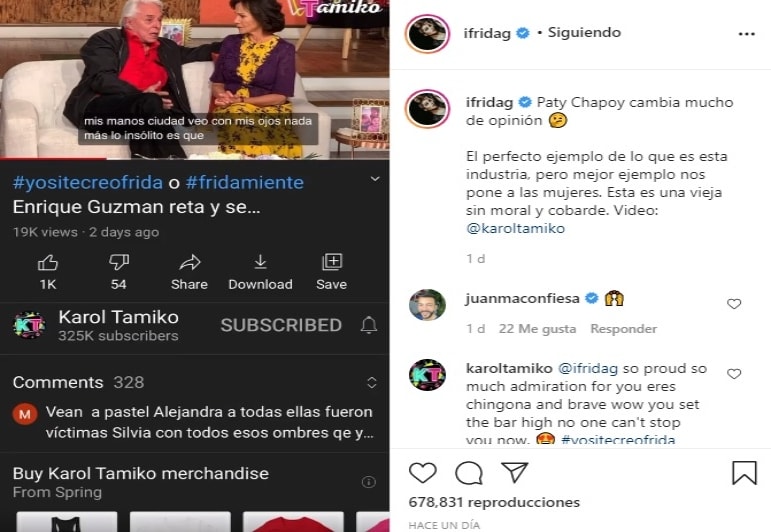Download the Enrique Guzman video
This screenshot has width=771, height=532.
point(260,272)
